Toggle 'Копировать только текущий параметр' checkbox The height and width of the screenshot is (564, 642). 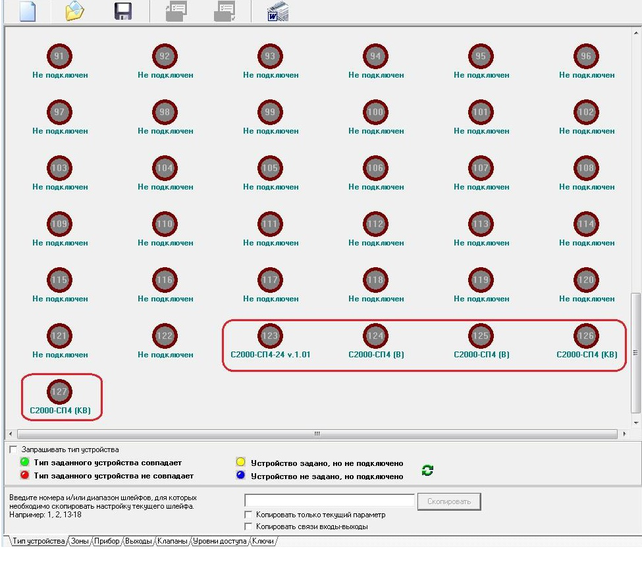[x=248, y=514]
